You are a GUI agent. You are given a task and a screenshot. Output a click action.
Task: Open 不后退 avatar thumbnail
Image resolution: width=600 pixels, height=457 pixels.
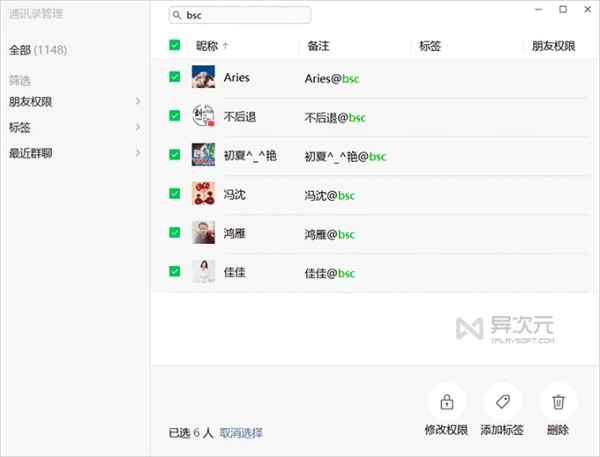pos(203,116)
